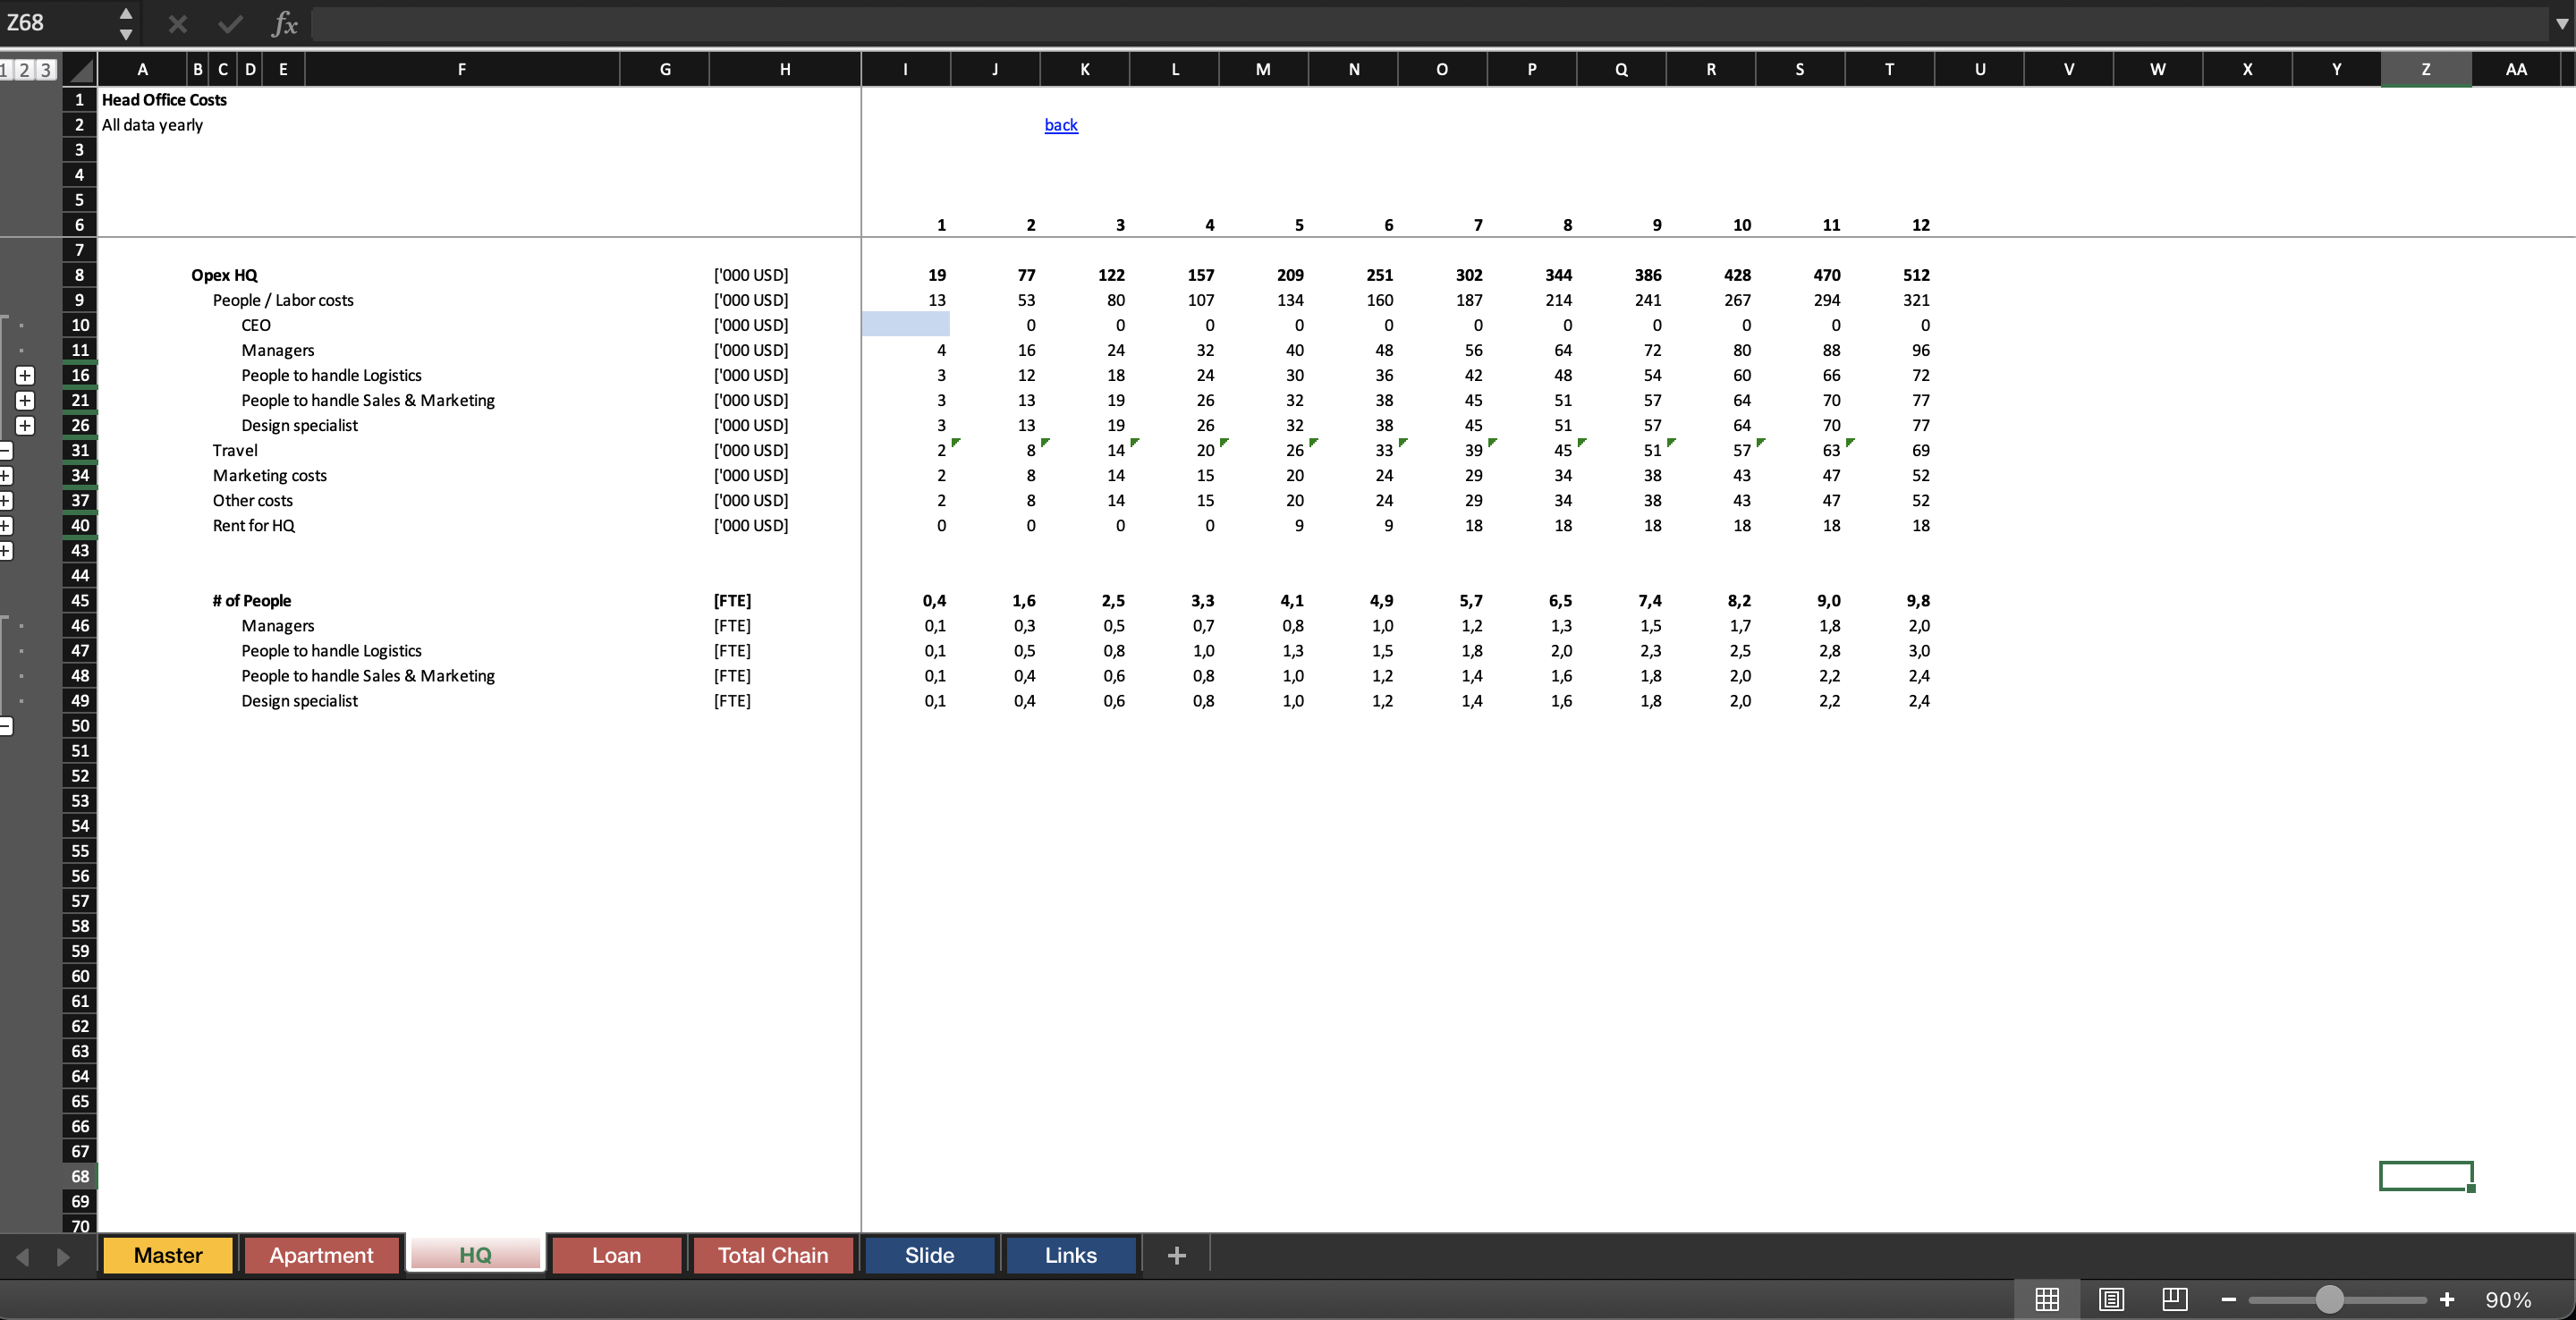This screenshot has height=1320, width=2576.
Task: Click the zoom in plus icon
Action: click(x=2447, y=1299)
